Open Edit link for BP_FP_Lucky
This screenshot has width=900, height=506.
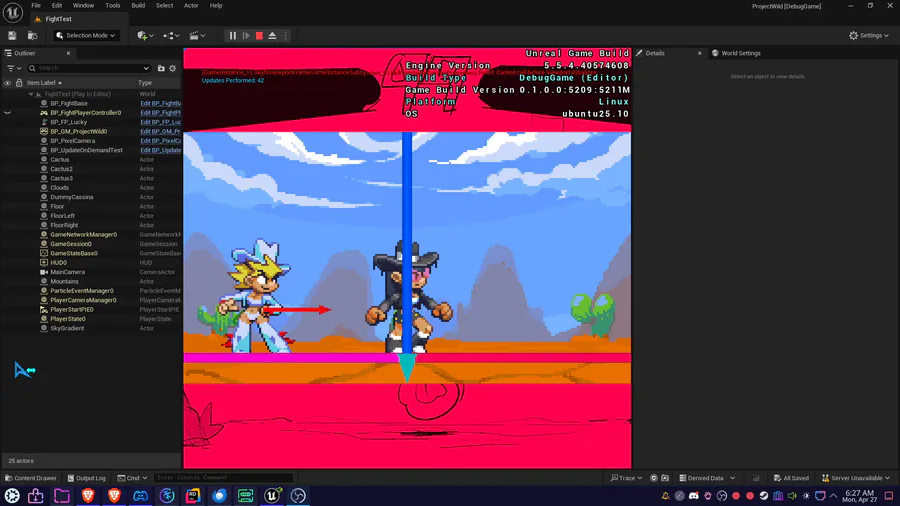pos(160,122)
